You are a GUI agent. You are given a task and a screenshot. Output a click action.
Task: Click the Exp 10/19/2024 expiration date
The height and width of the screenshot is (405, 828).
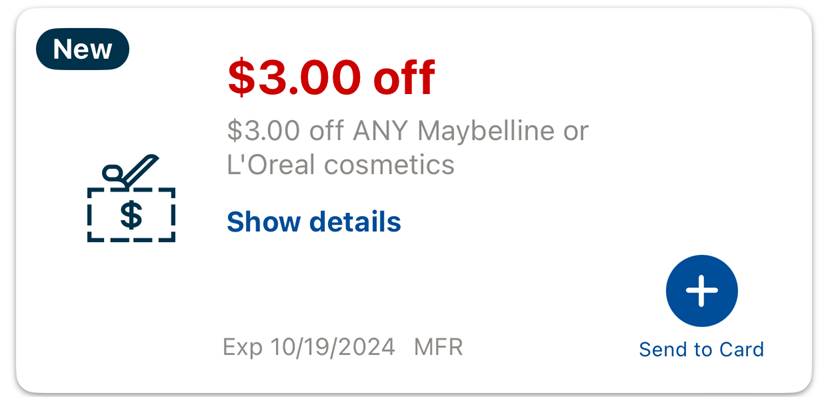309,347
